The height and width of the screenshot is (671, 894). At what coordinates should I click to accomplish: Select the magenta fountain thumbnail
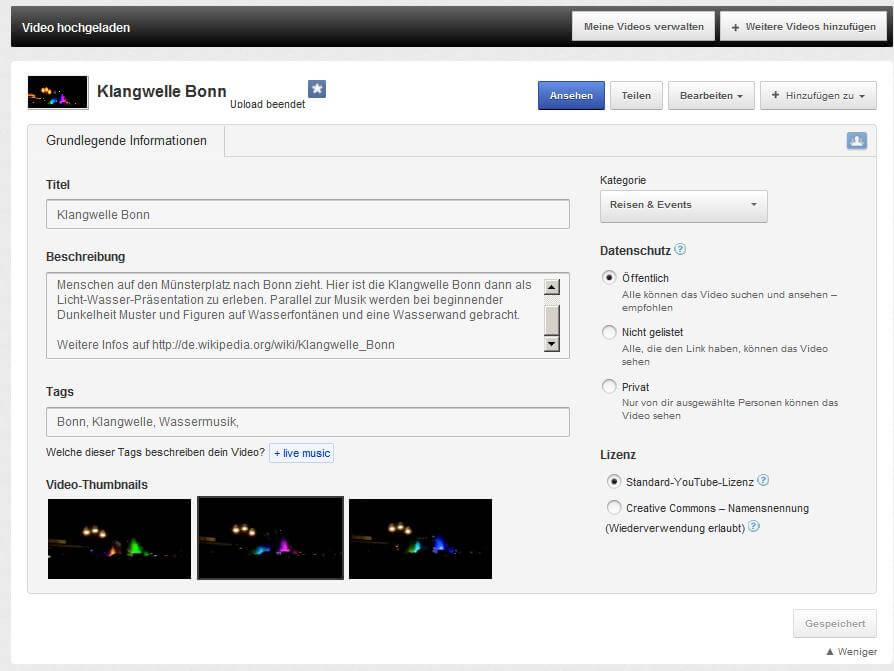tap(270, 538)
